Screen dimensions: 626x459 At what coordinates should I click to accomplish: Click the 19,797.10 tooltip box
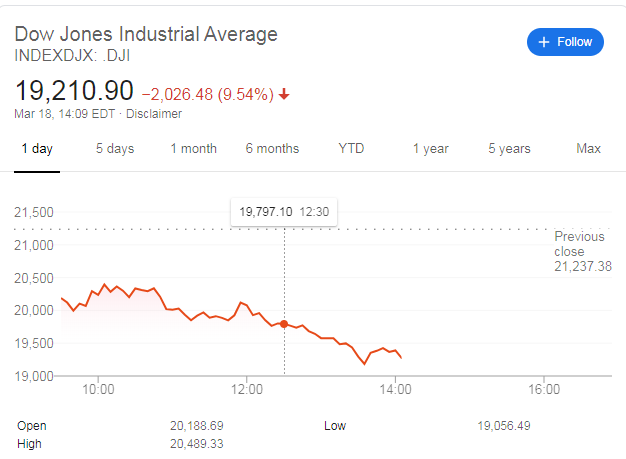[x=284, y=211]
